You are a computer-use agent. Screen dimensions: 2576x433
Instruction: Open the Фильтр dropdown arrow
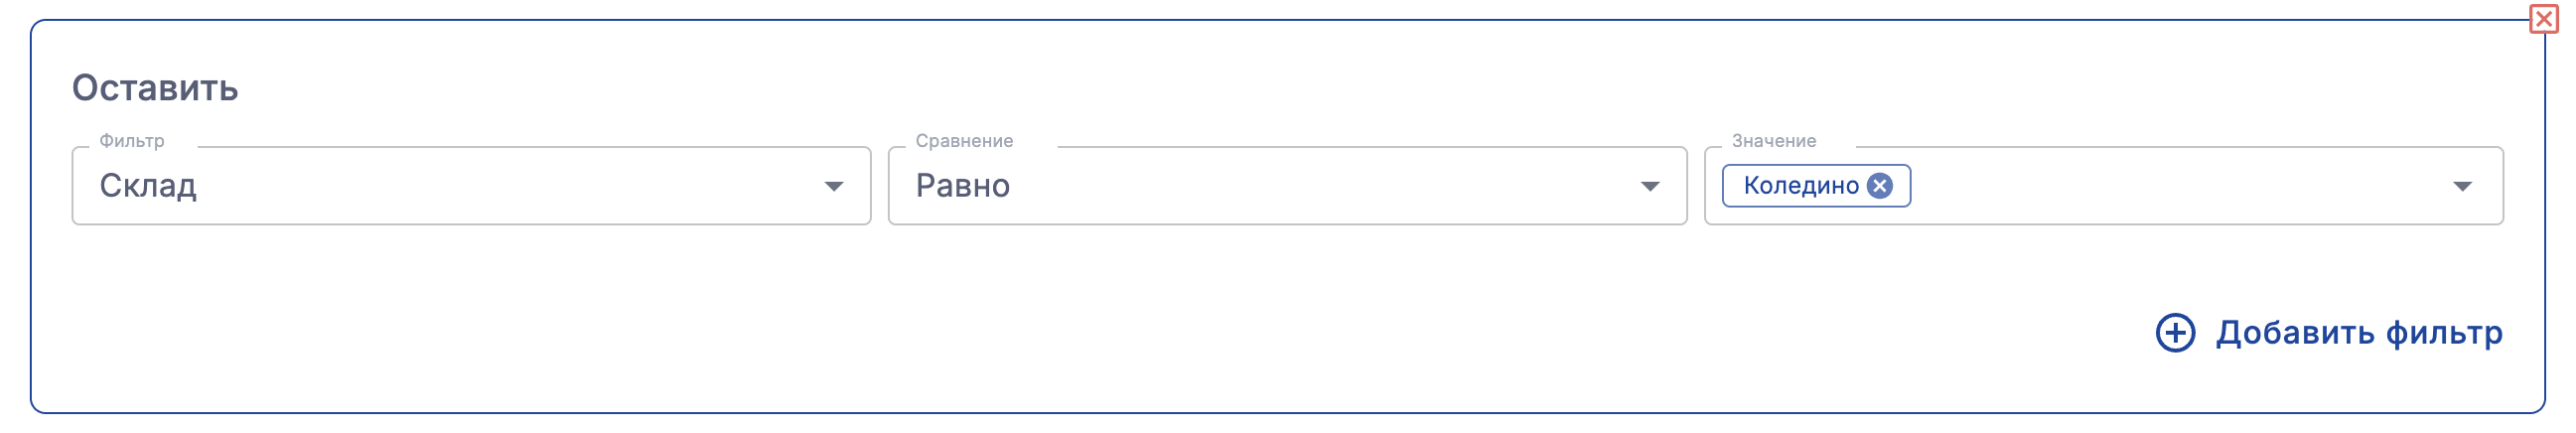833,187
